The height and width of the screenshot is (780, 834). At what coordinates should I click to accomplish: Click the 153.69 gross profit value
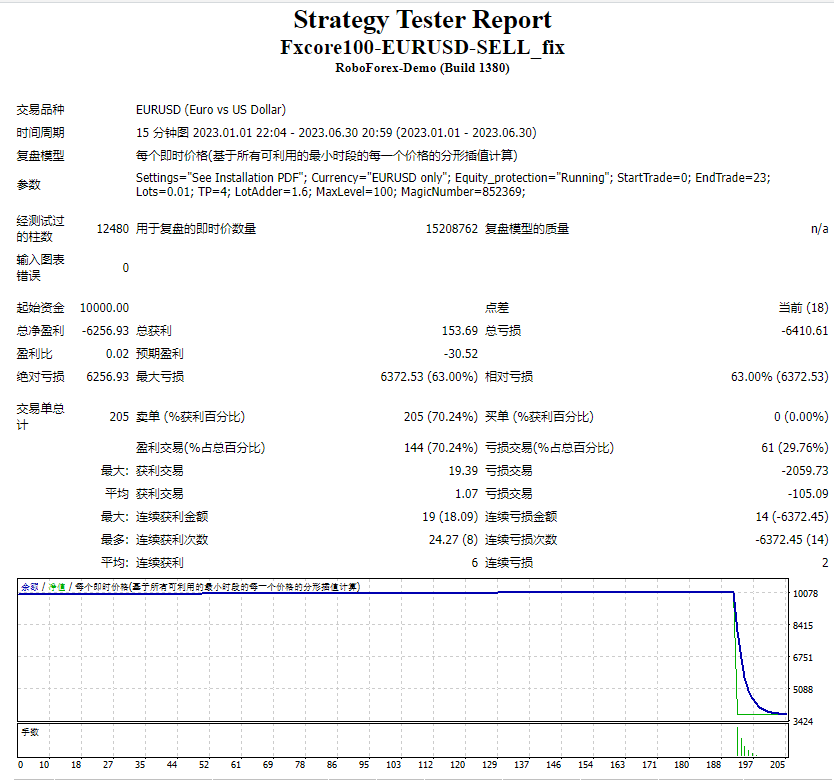click(x=460, y=331)
